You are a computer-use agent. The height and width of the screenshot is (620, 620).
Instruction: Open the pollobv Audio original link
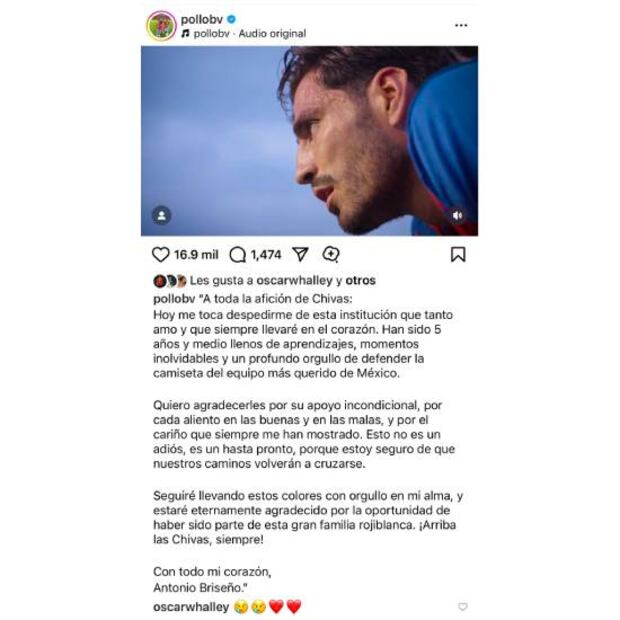250,34
